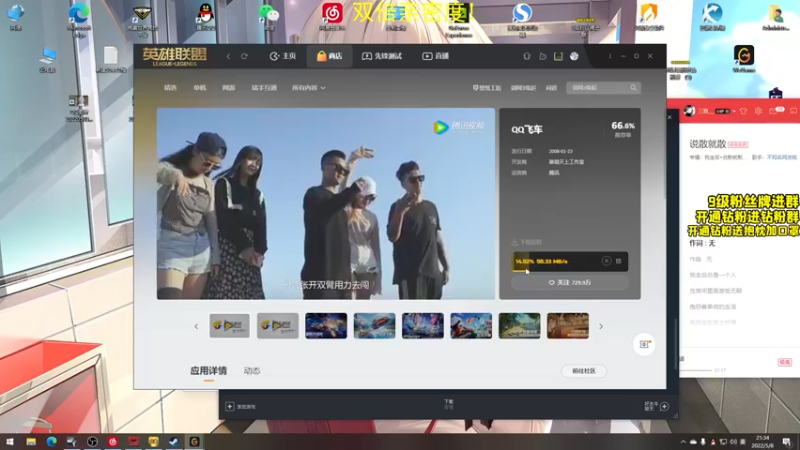The height and width of the screenshot is (450, 800).
Task: Select the 商店 store tab
Action: tap(329, 56)
